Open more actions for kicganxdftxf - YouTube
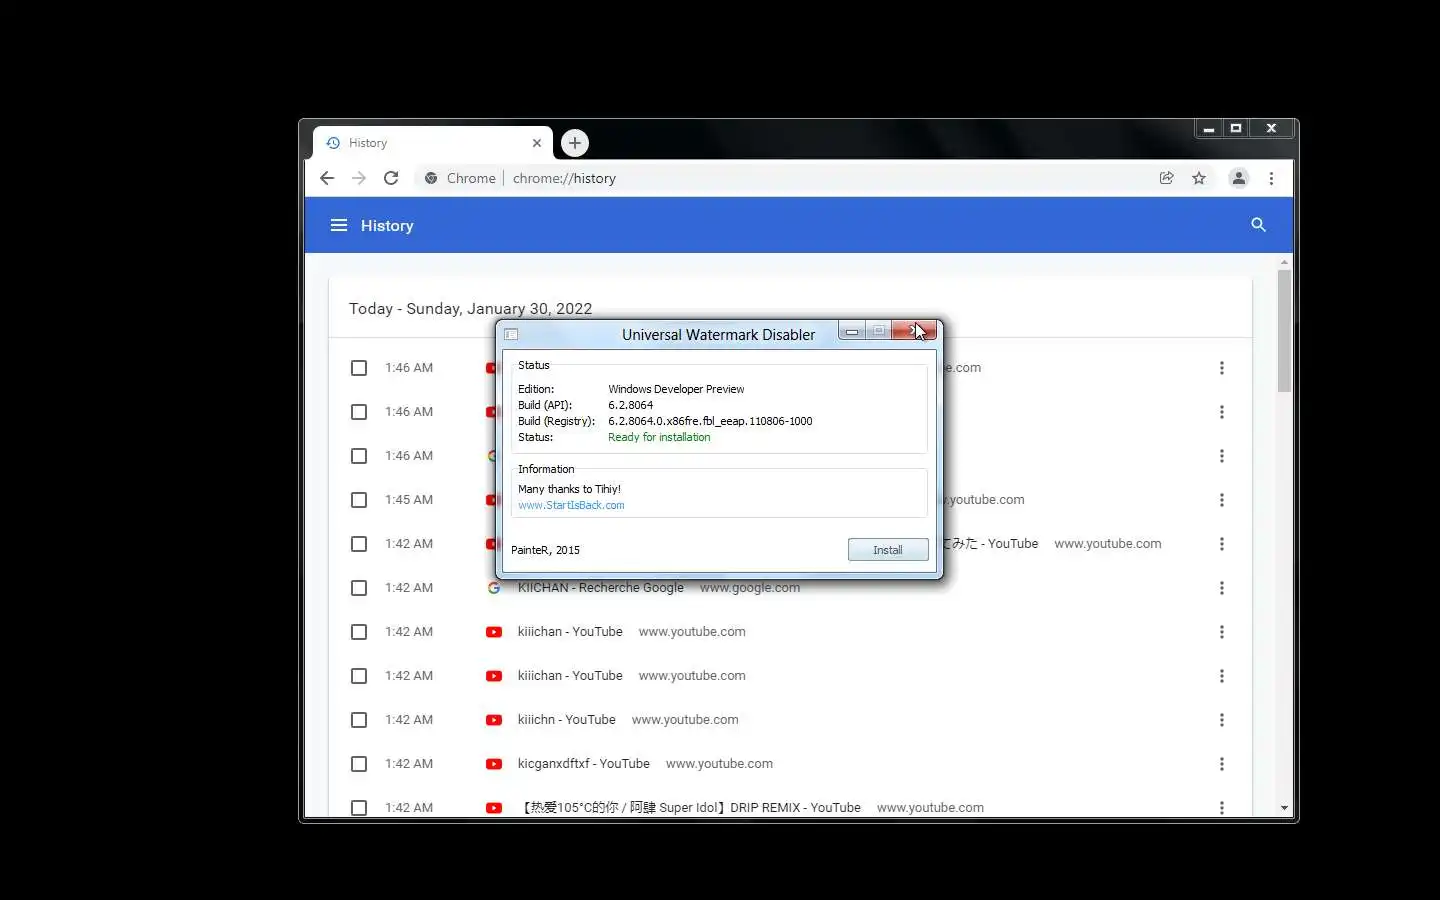Viewport: 1440px width, 900px height. [x=1221, y=764]
